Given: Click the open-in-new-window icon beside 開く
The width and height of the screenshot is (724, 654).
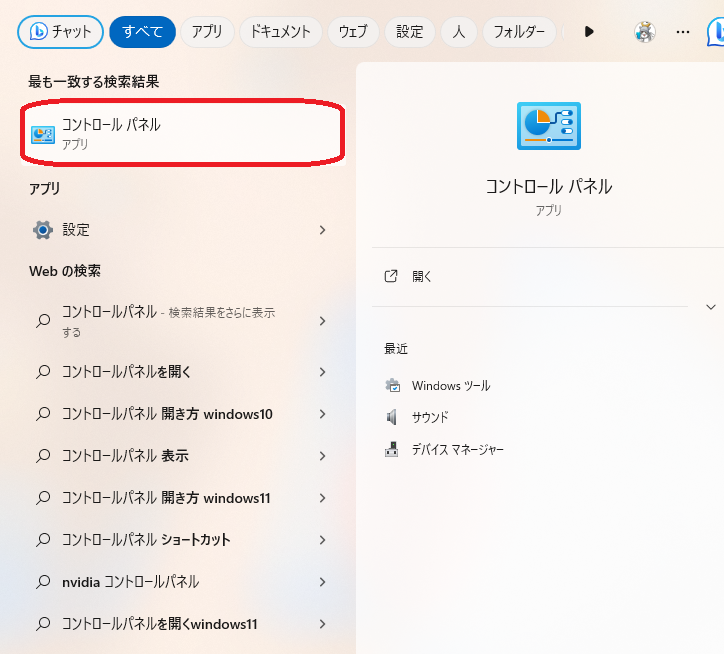Looking at the screenshot, I should (391, 276).
